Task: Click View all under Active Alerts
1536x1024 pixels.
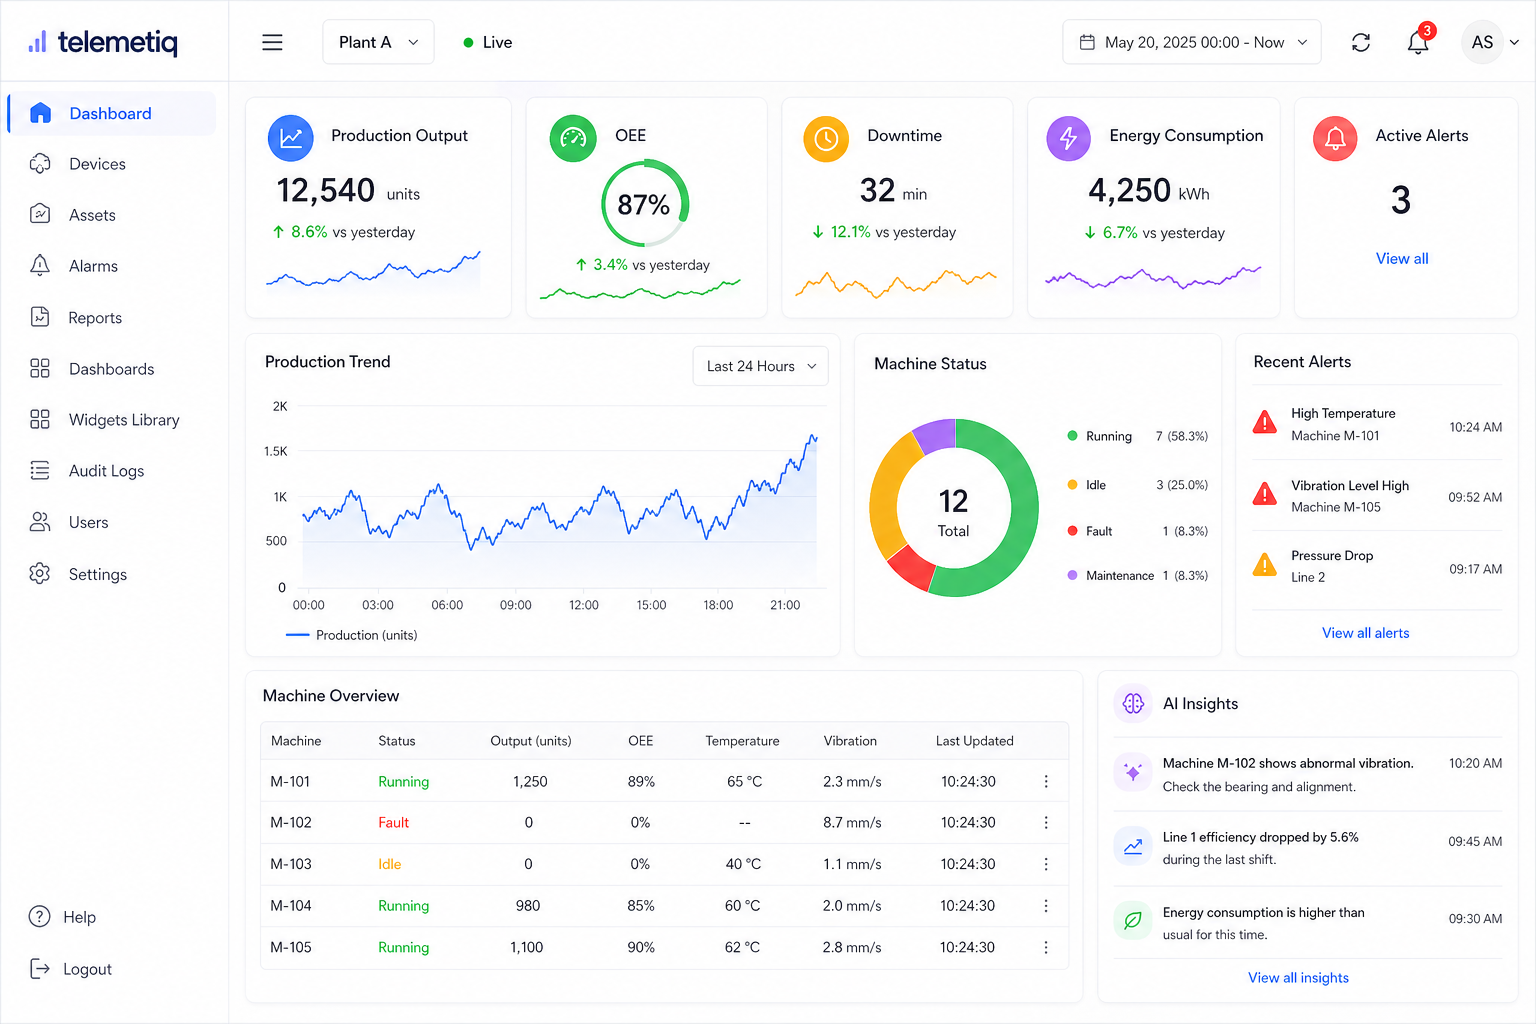Action: (x=1402, y=258)
